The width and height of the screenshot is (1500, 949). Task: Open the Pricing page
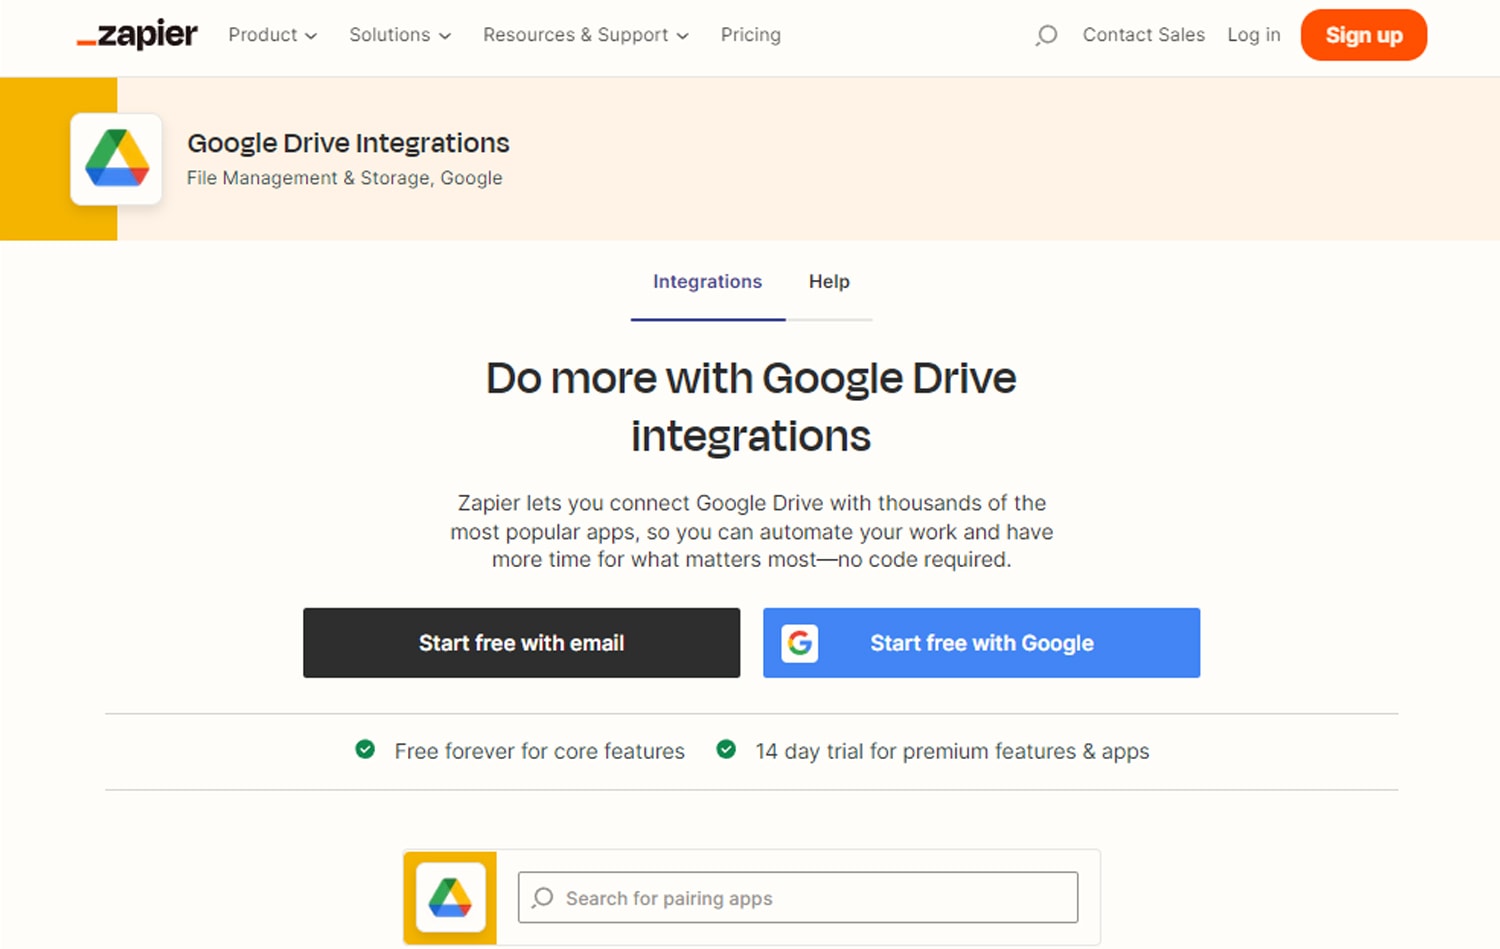750,35
